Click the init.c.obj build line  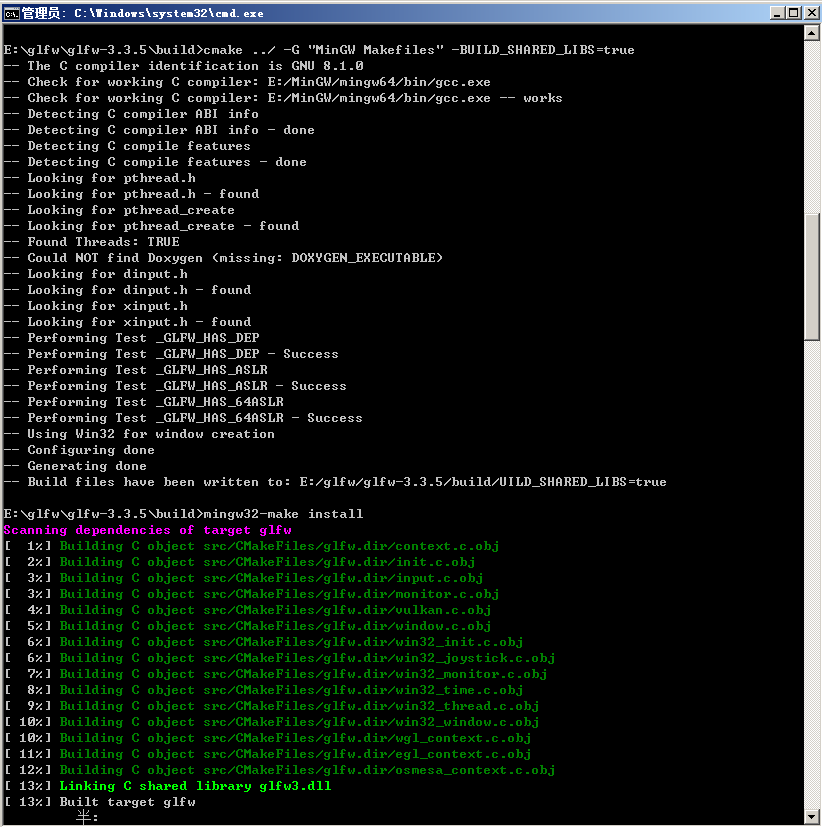tap(239, 562)
